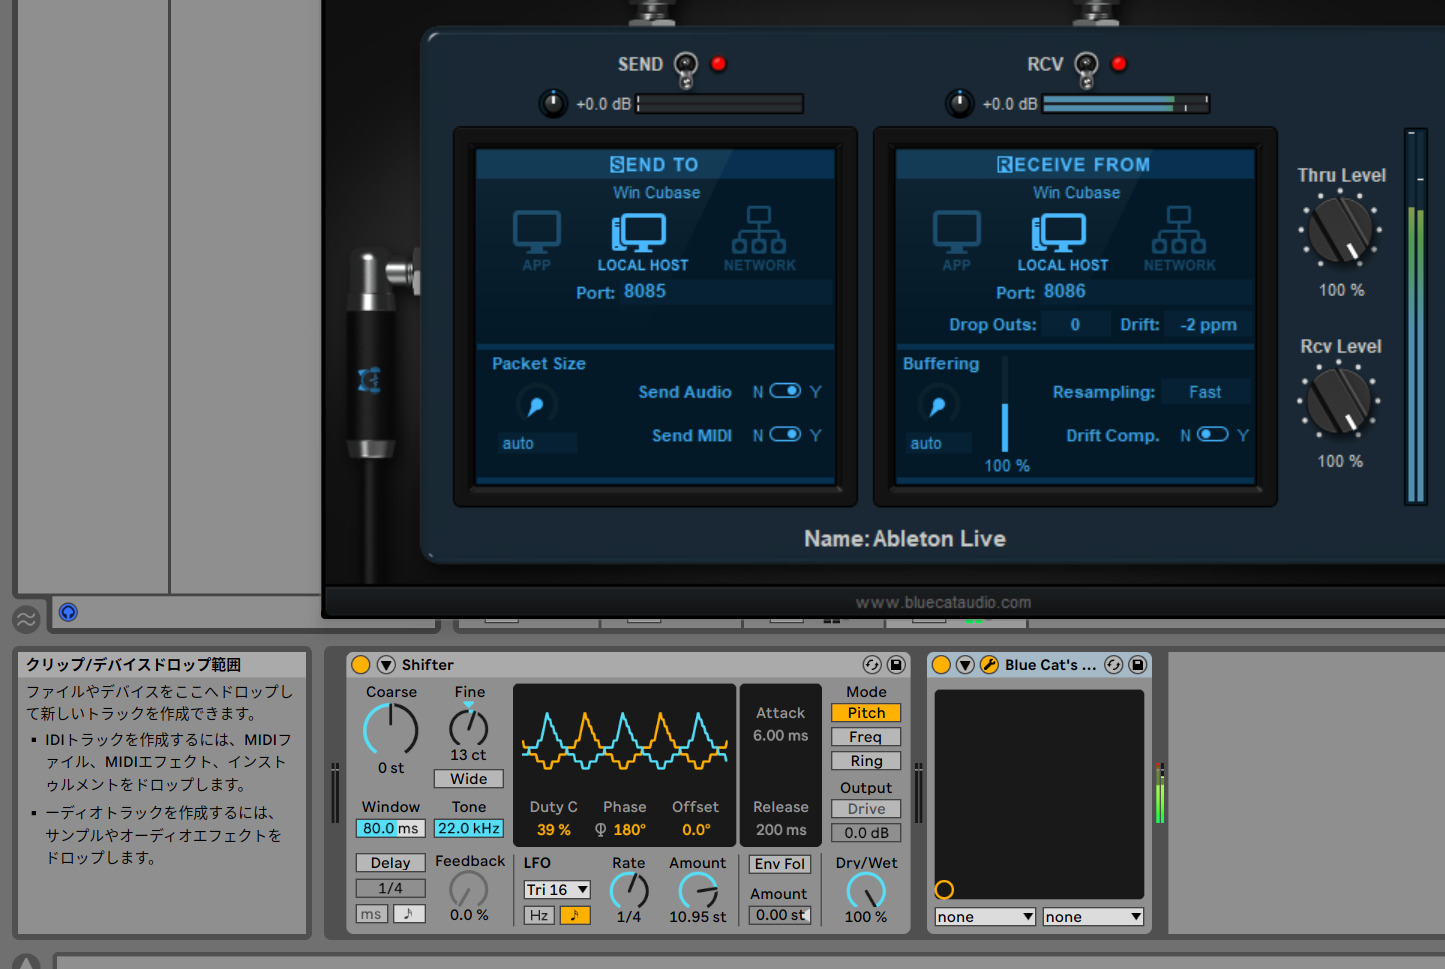Viewport: 1445px width, 969px height.
Task: Click the Window 80.0 ms field
Action: point(391,828)
